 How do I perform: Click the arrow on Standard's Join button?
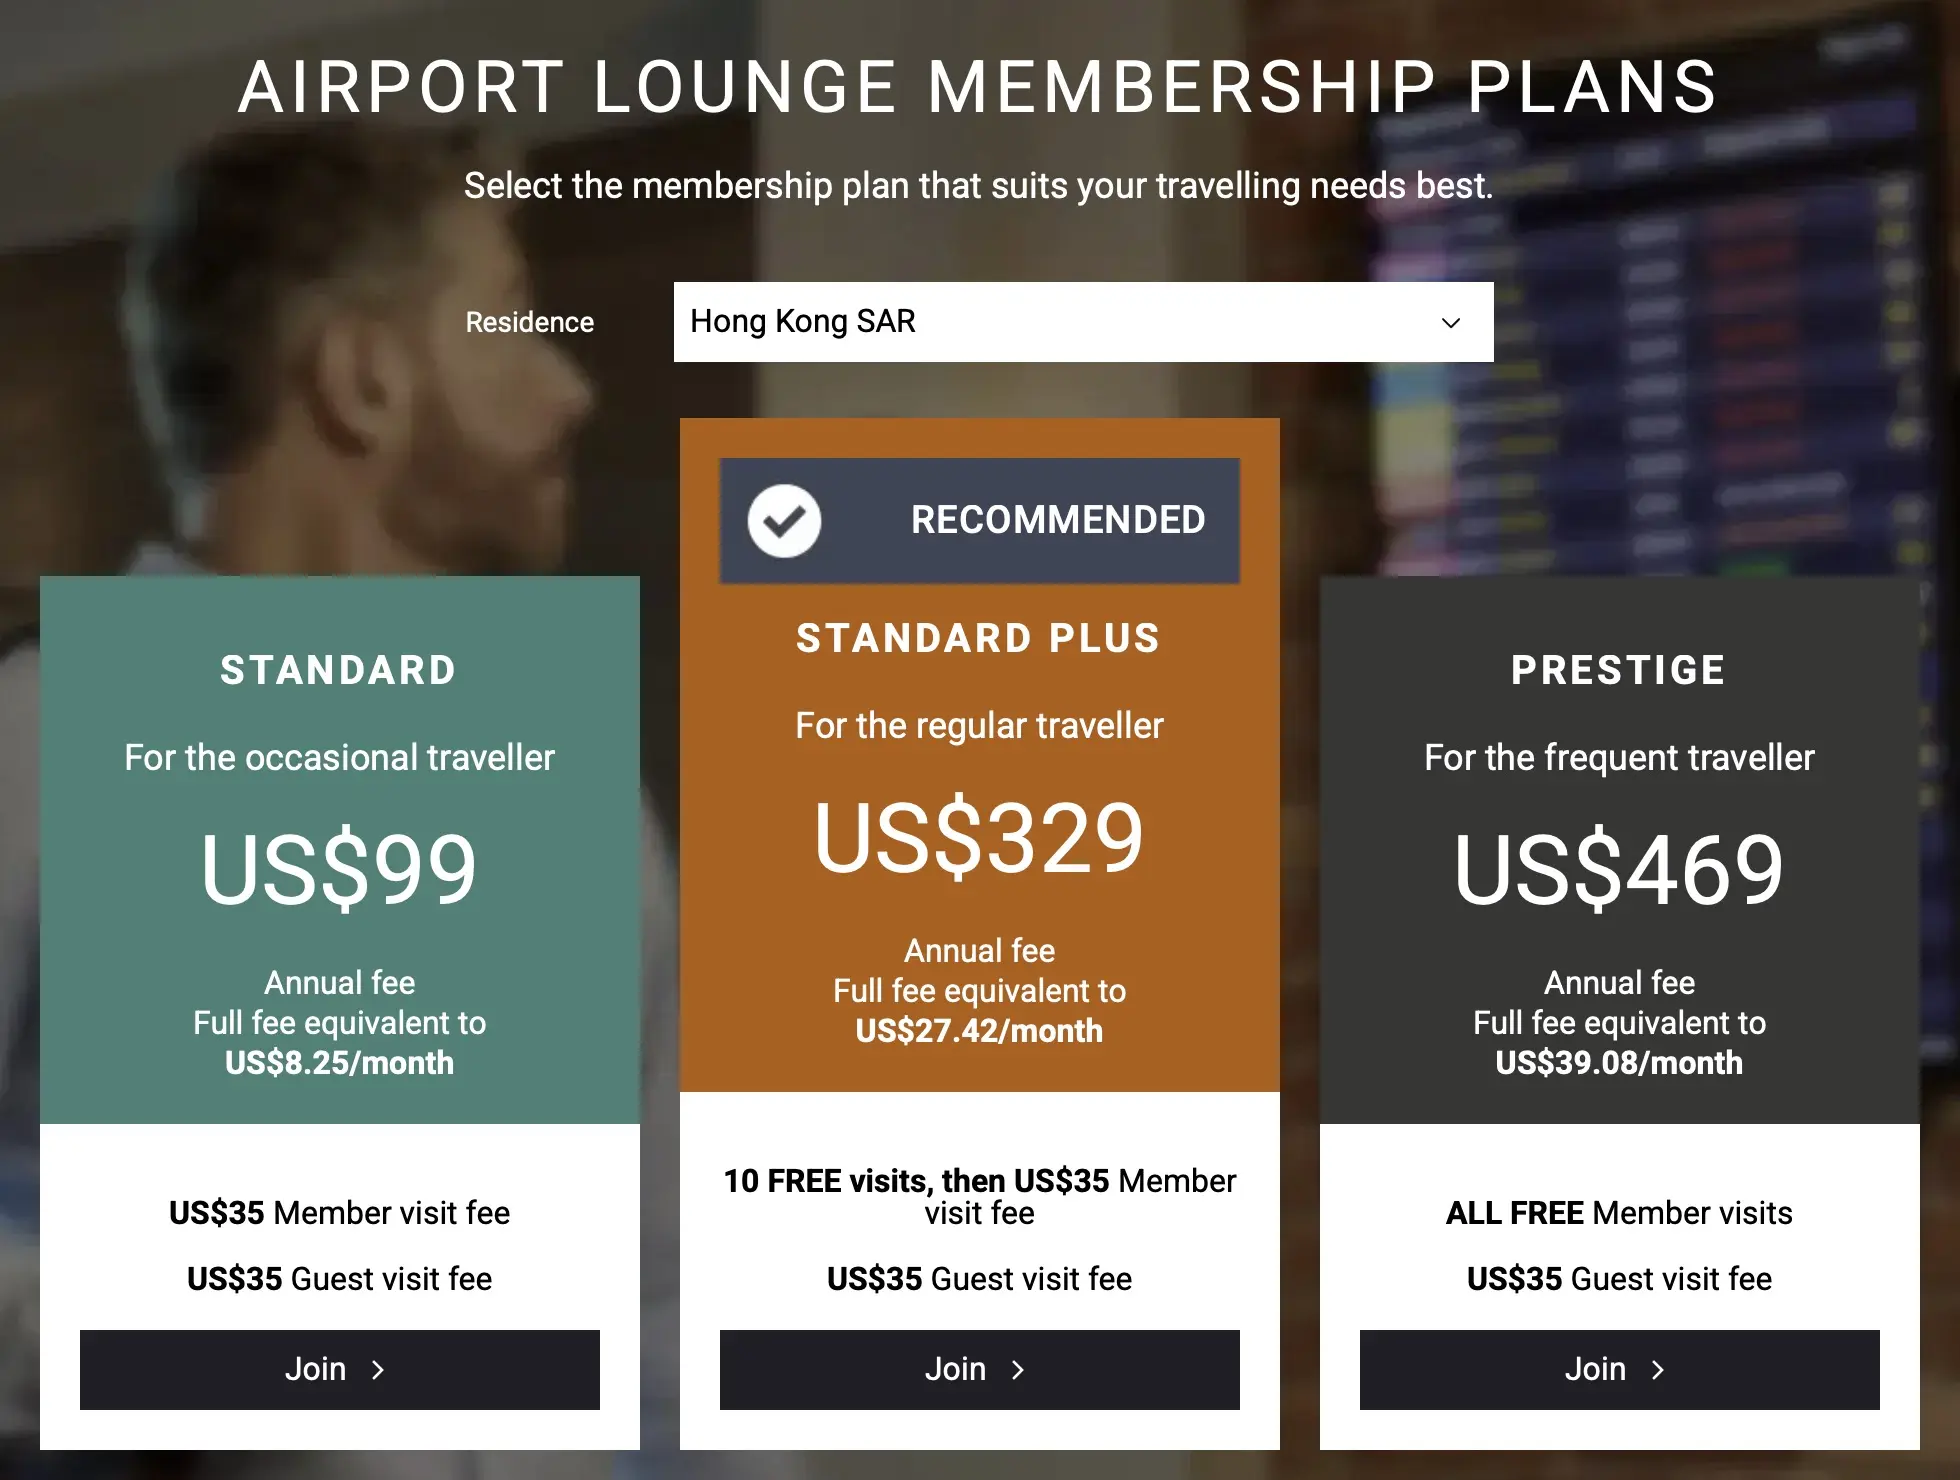pos(378,1370)
